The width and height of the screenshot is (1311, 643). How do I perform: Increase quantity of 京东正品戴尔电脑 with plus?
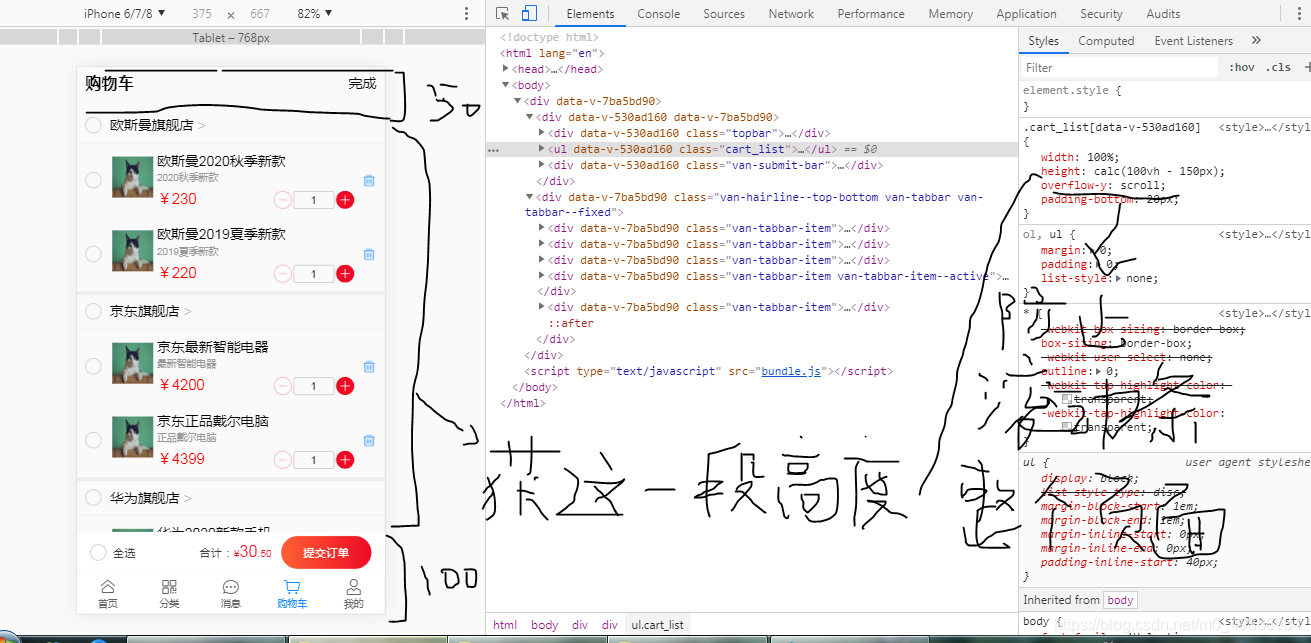tap(345, 460)
